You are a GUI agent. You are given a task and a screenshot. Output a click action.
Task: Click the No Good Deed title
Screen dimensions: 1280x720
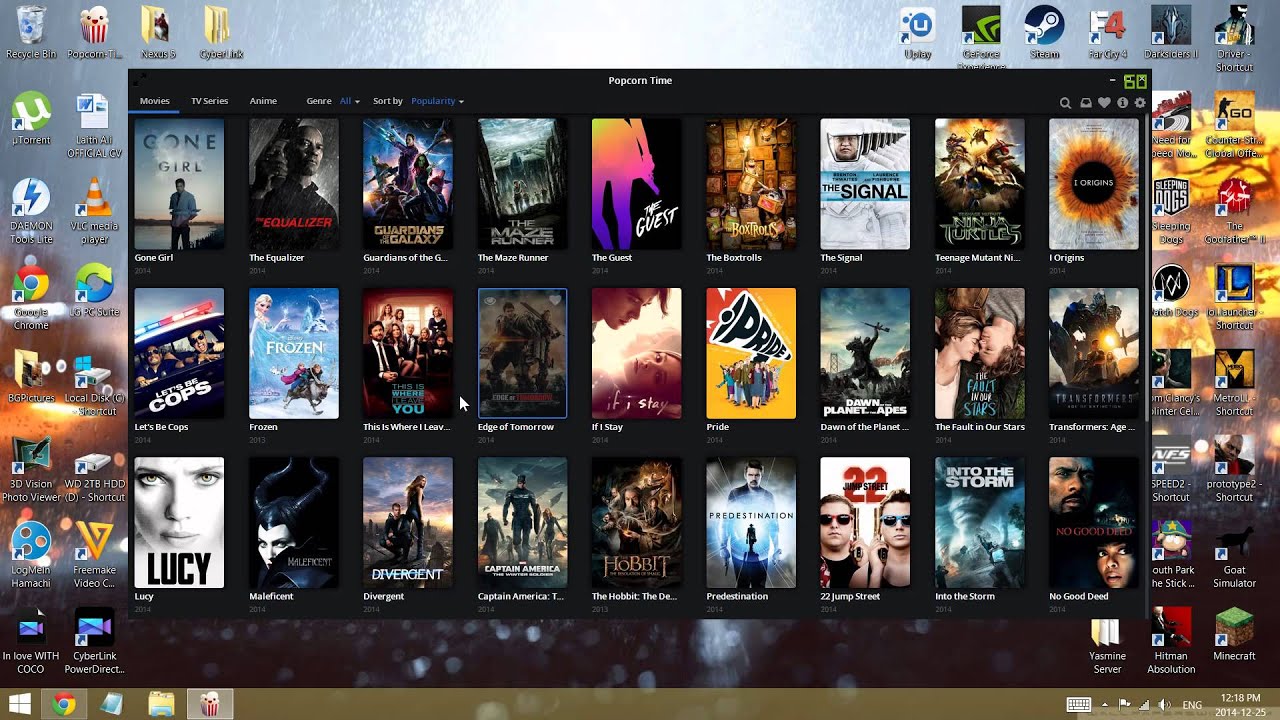[1078, 596]
